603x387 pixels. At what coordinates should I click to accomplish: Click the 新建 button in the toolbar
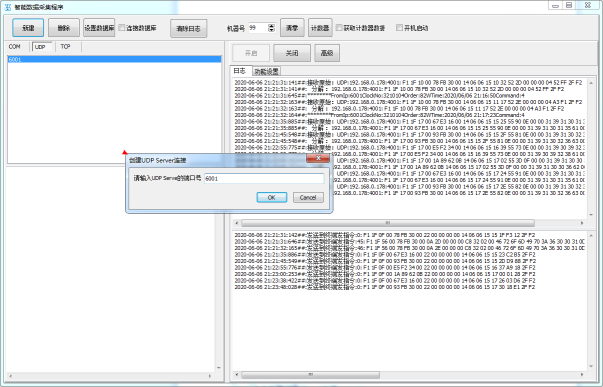[x=28, y=28]
